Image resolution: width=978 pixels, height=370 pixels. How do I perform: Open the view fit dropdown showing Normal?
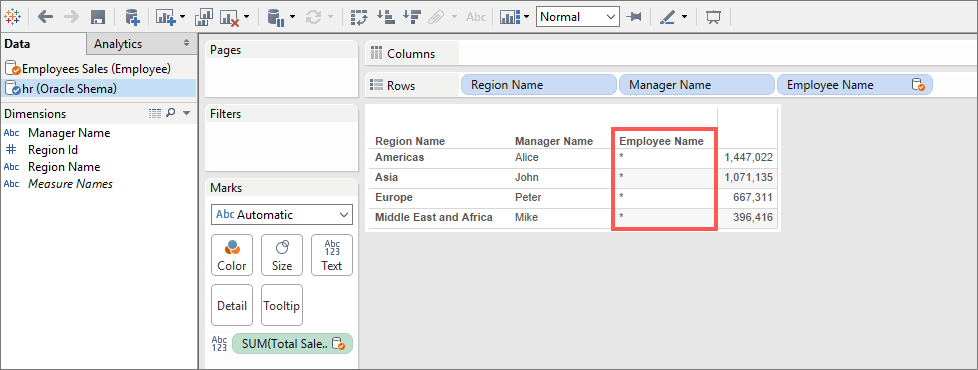click(x=578, y=17)
